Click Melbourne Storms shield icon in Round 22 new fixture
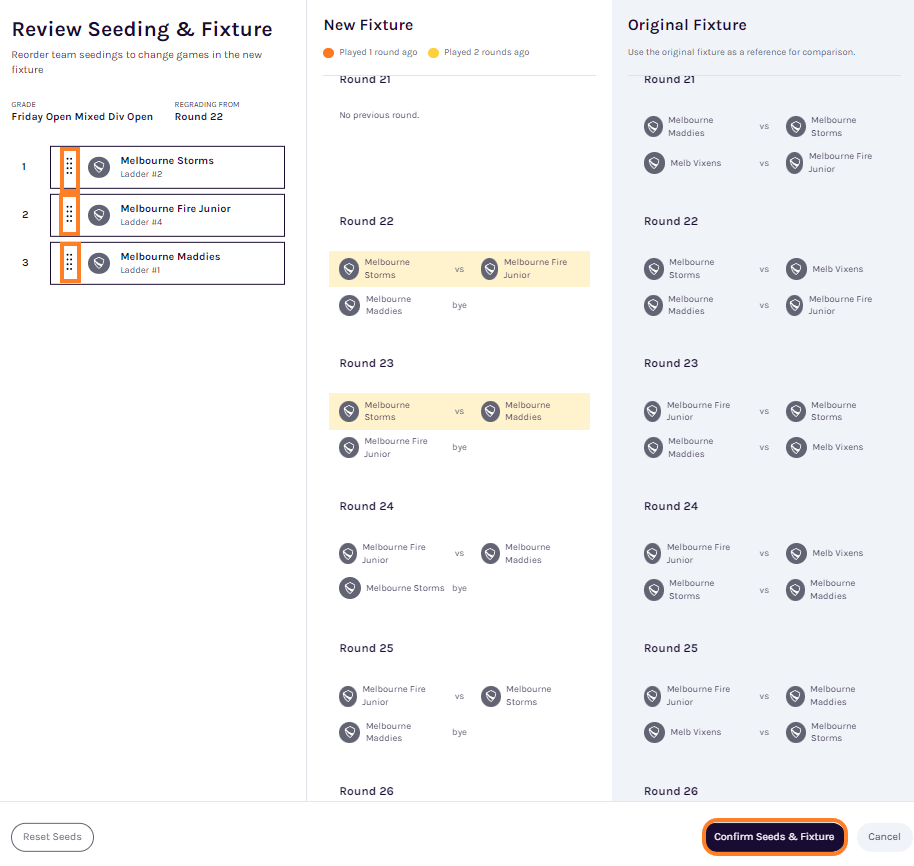914x866 pixels. click(349, 269)
